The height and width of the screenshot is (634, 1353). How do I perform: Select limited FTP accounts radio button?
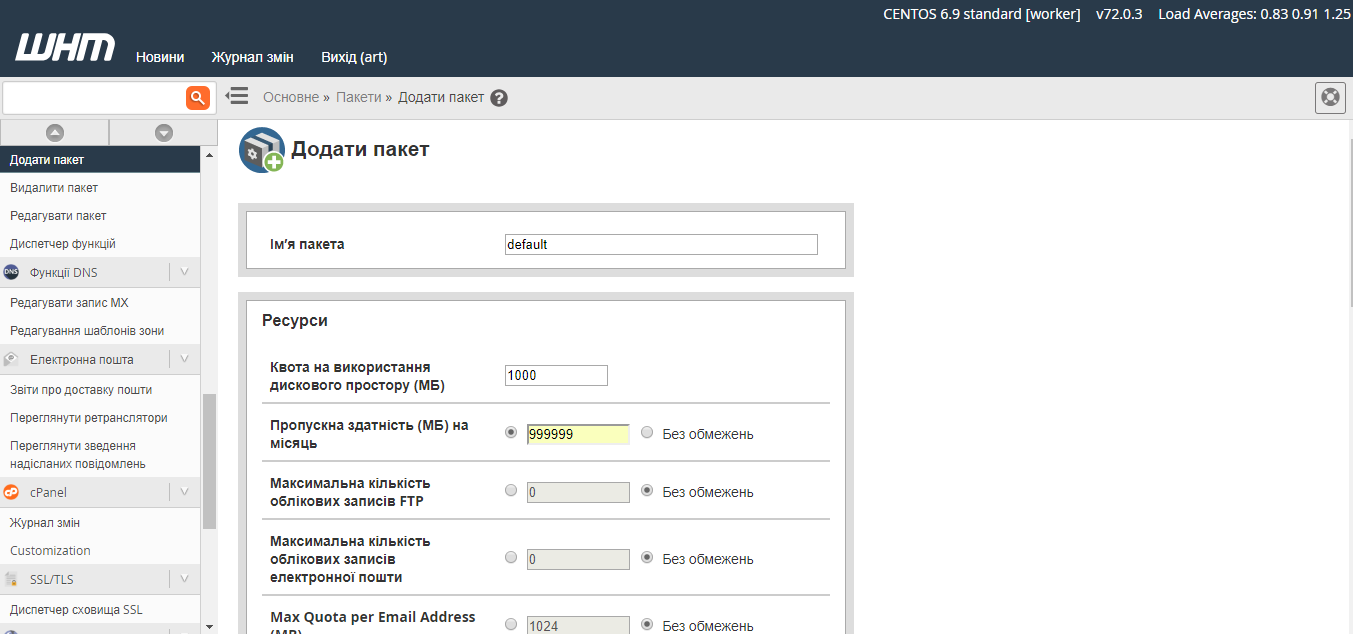pyautogui.click(x=511, y=491)
